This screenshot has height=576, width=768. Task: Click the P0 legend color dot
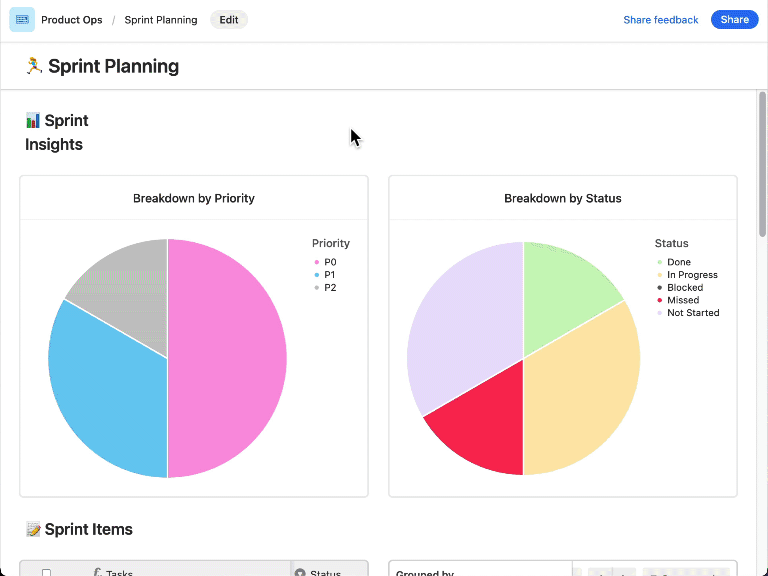tap(317, 263)
